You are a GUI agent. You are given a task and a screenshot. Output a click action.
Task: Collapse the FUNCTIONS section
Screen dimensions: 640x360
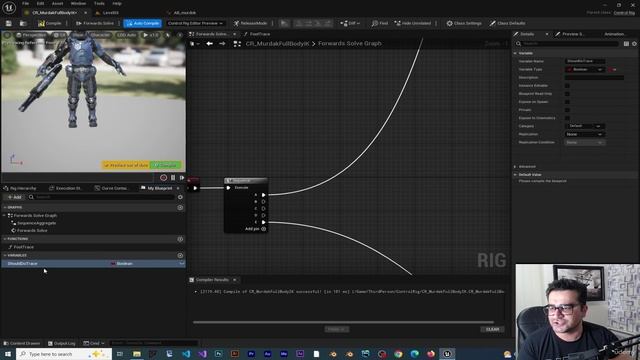point(5,239)
